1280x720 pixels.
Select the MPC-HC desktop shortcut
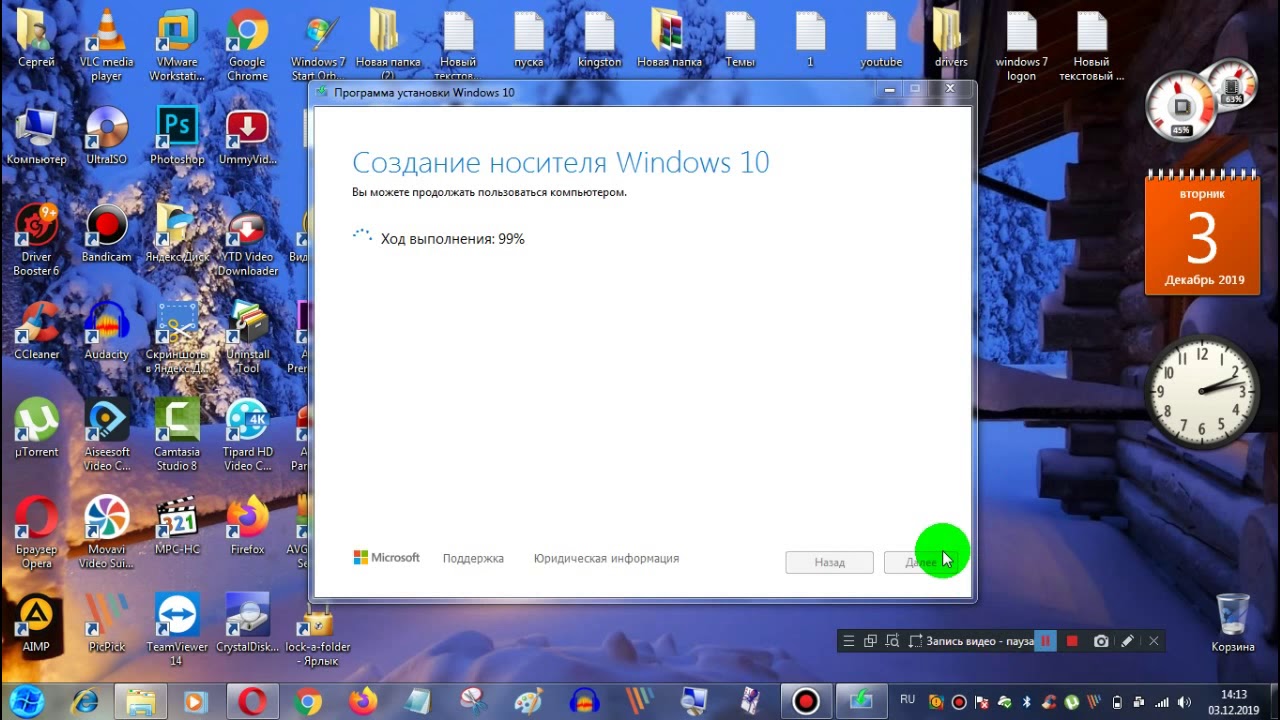177,526
